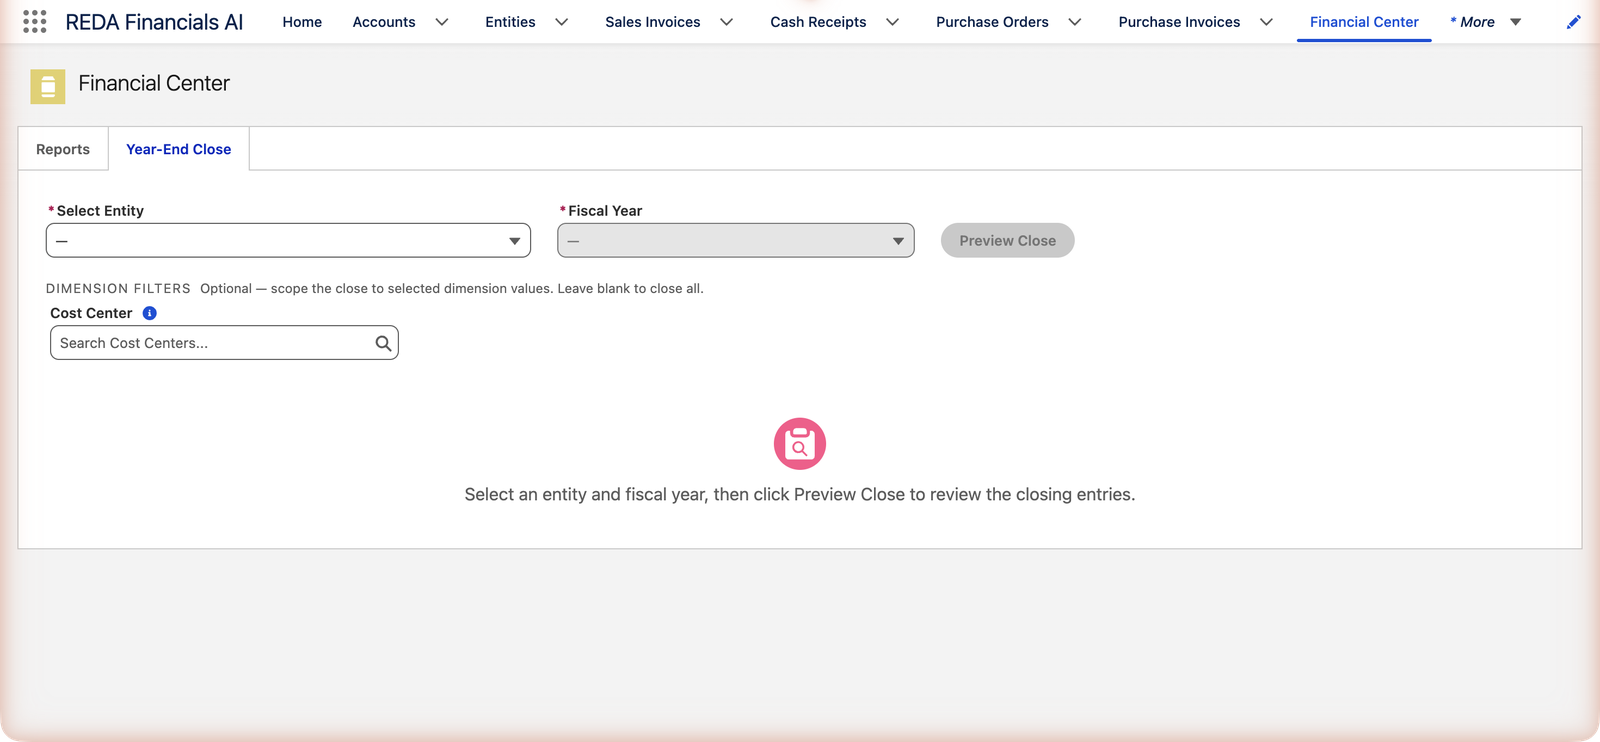The width and height of the screenshot is (1600, 742).
Task: Click the Cost Center field label
Action: (x=91, y=313)
